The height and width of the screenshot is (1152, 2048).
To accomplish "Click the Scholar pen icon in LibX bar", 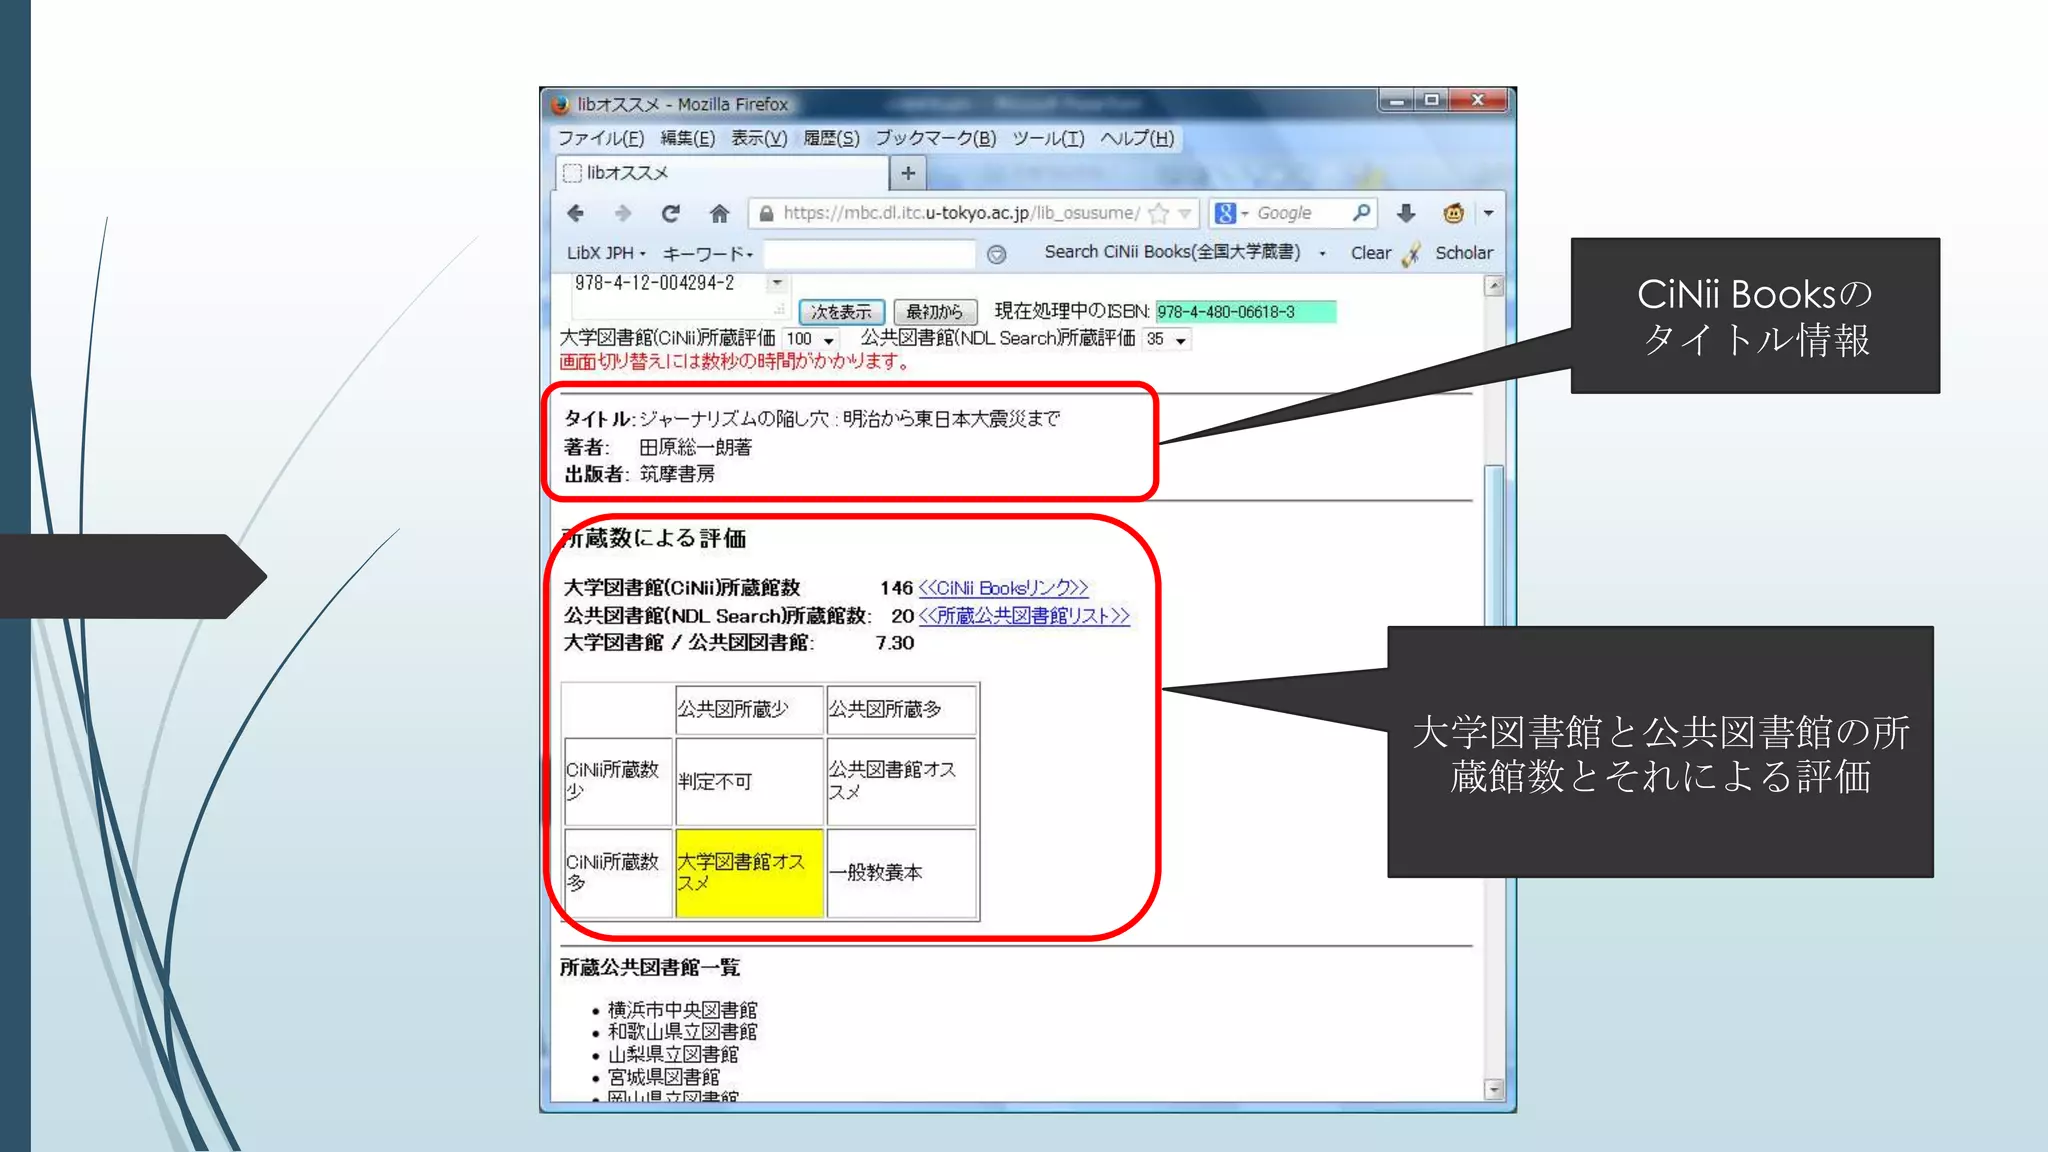I will (x=1411, y=254).
